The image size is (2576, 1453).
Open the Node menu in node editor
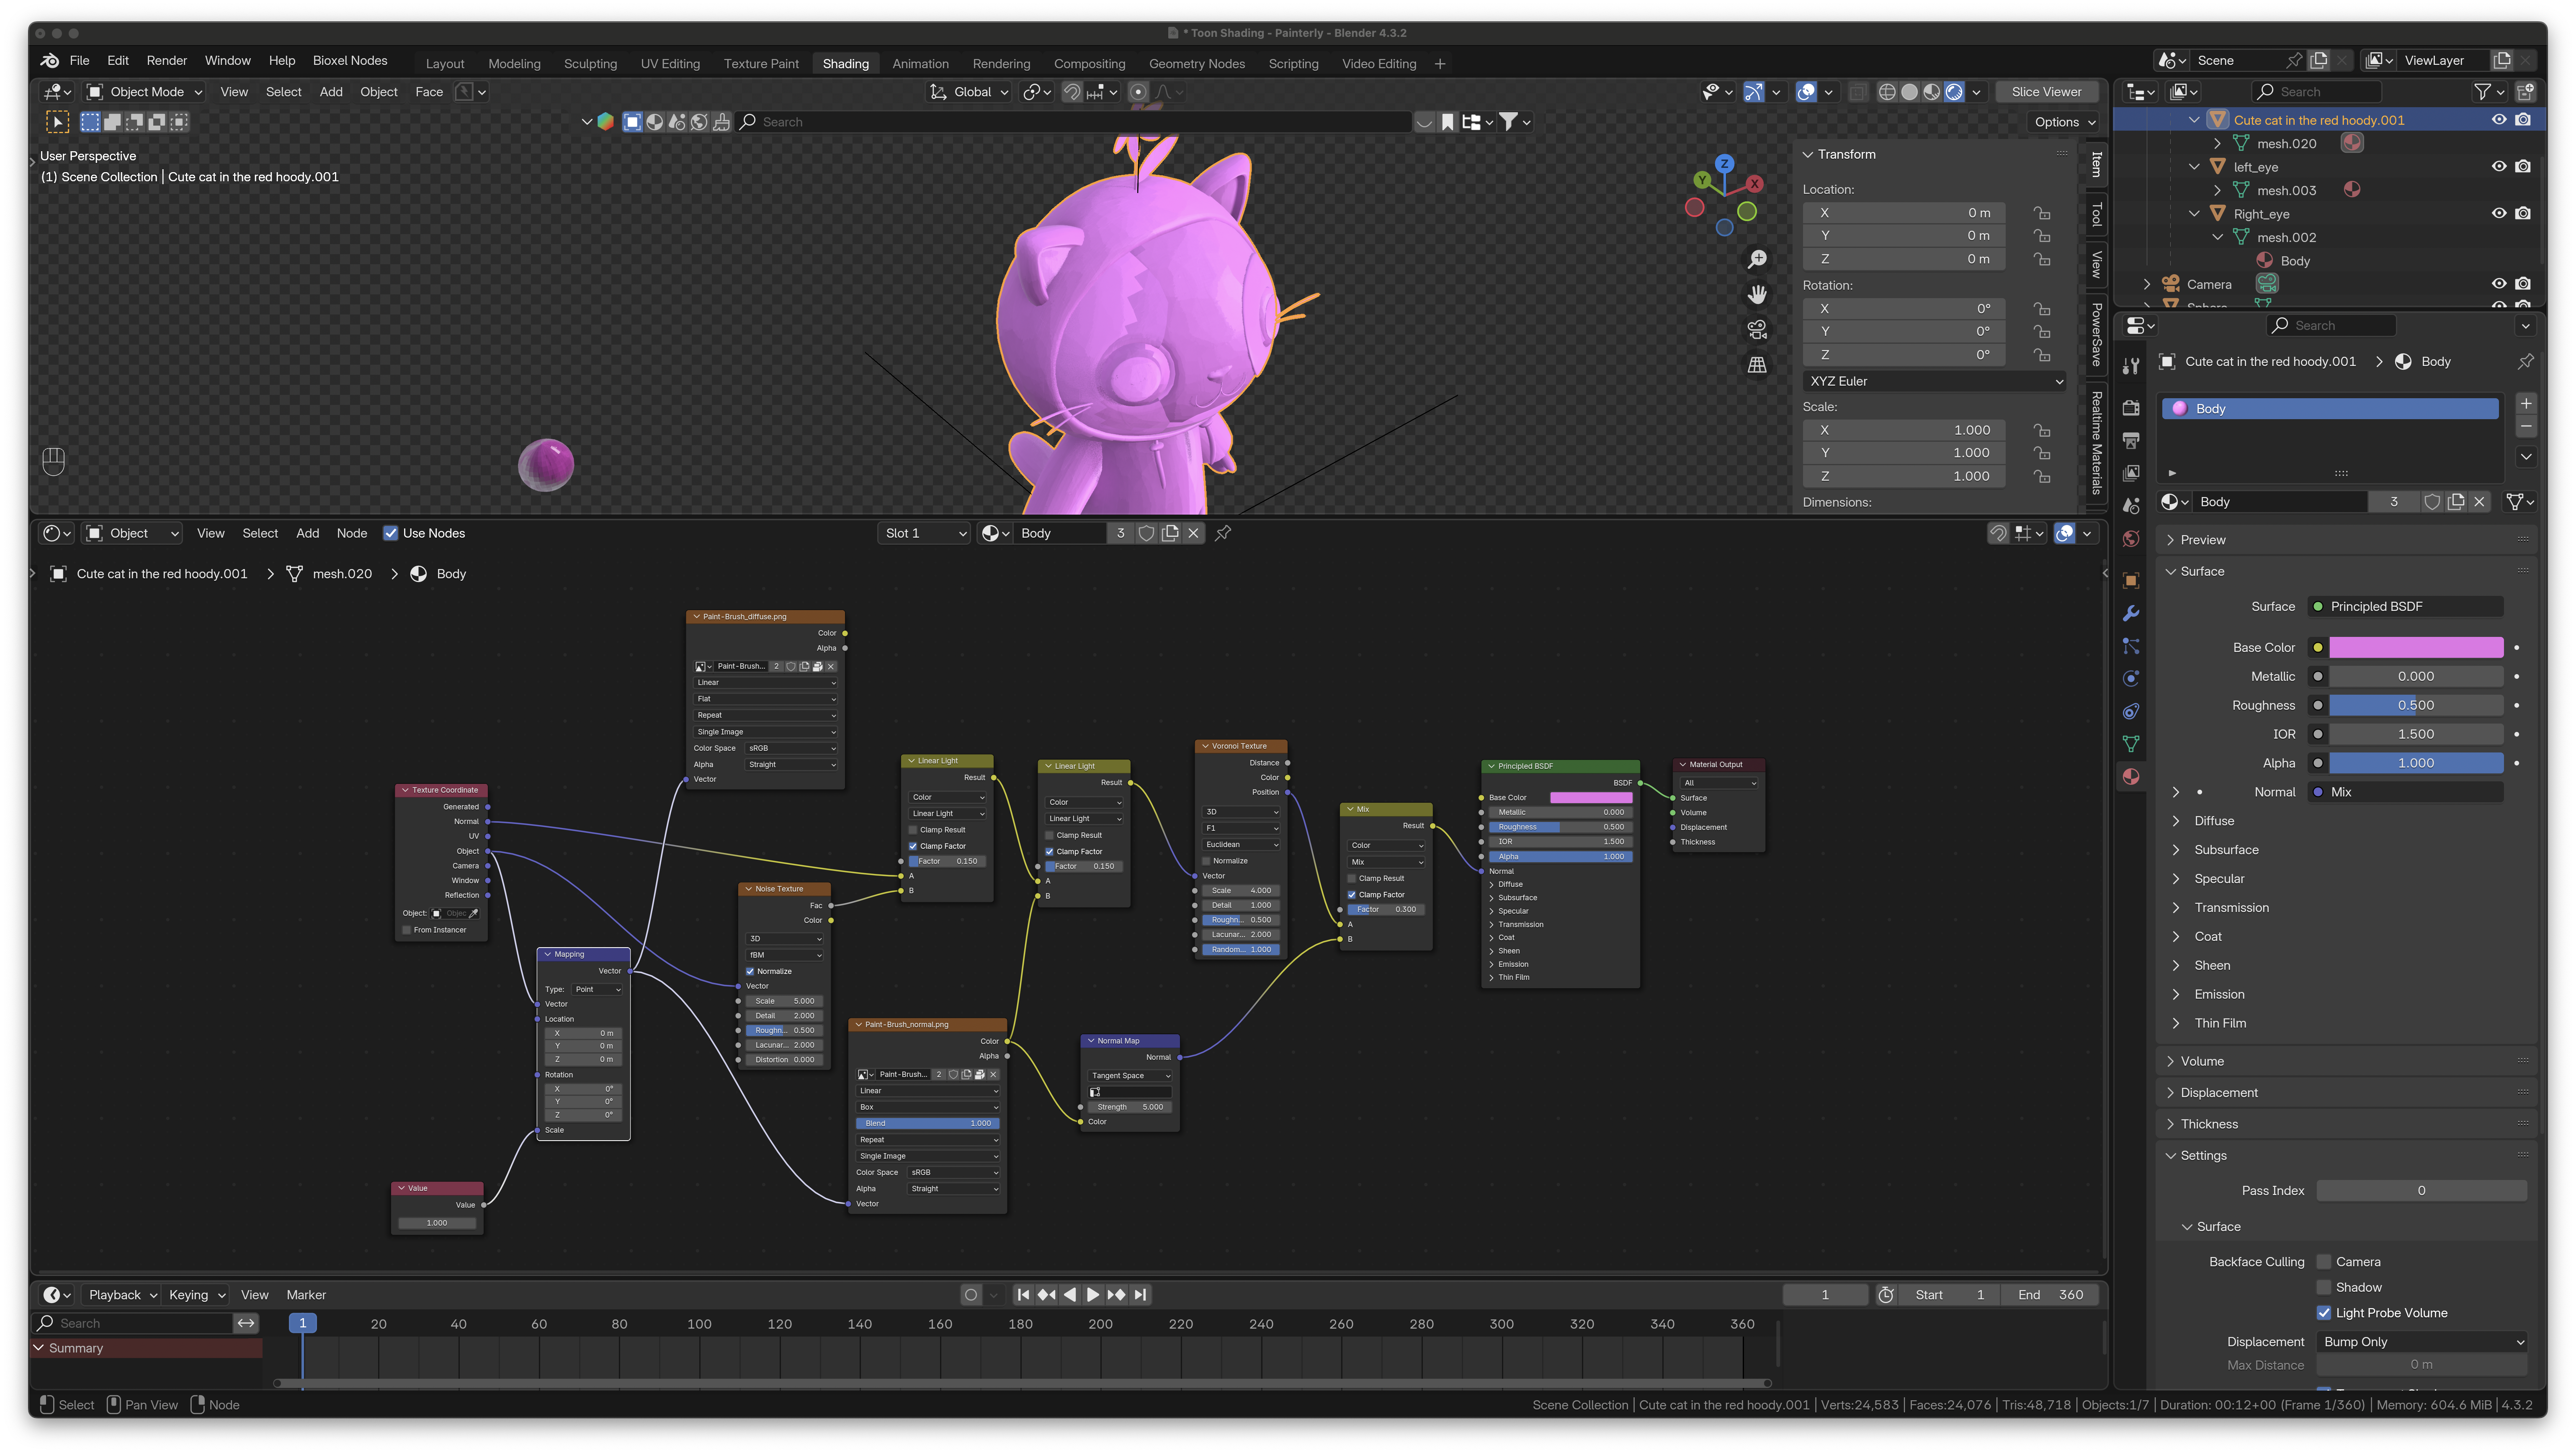pyautogui.click(x=352, y=533)
